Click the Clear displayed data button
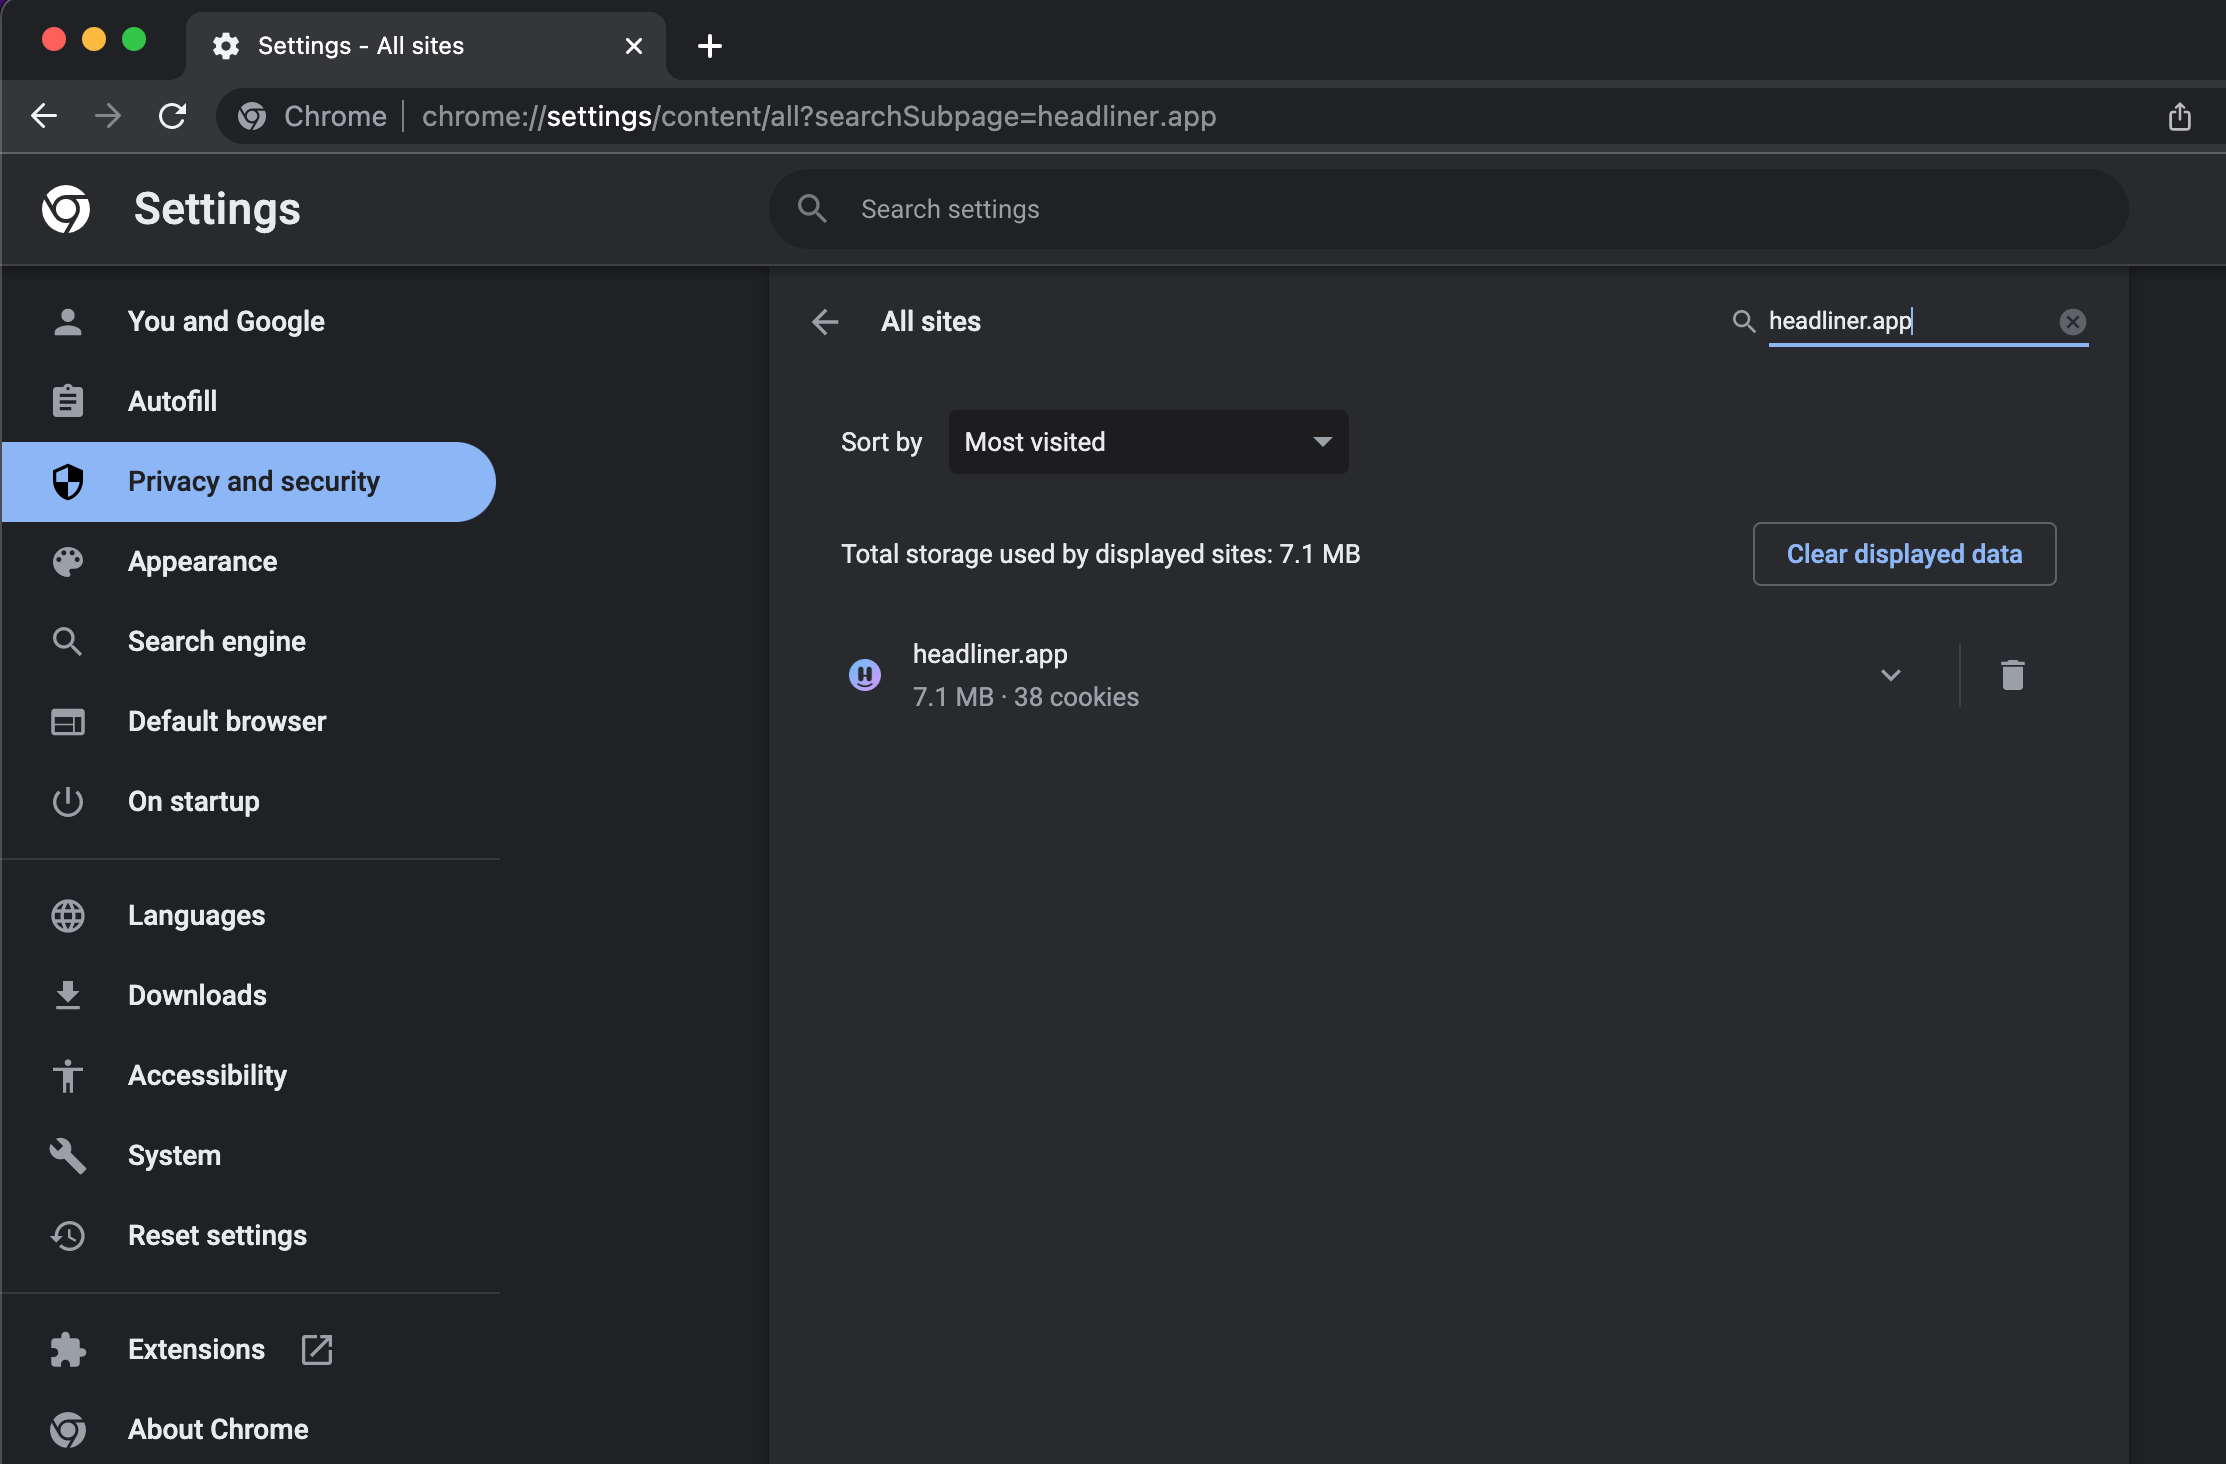2226x1464 pixels. click(1904, 554)
